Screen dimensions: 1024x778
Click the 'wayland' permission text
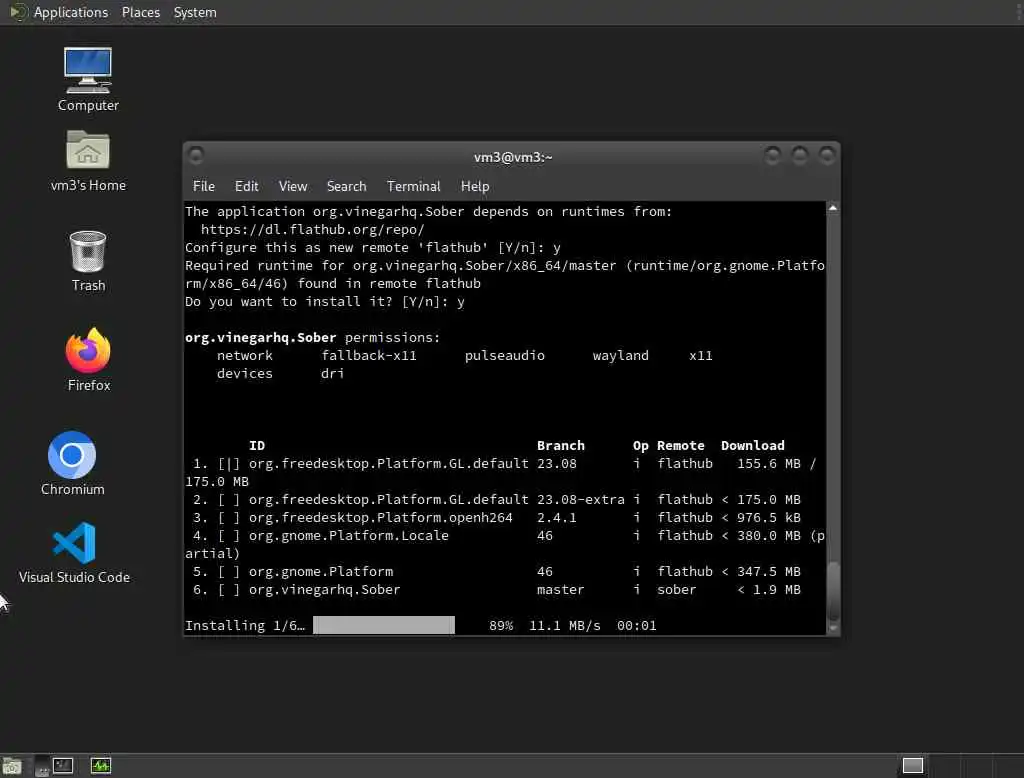tap(620, 355)
